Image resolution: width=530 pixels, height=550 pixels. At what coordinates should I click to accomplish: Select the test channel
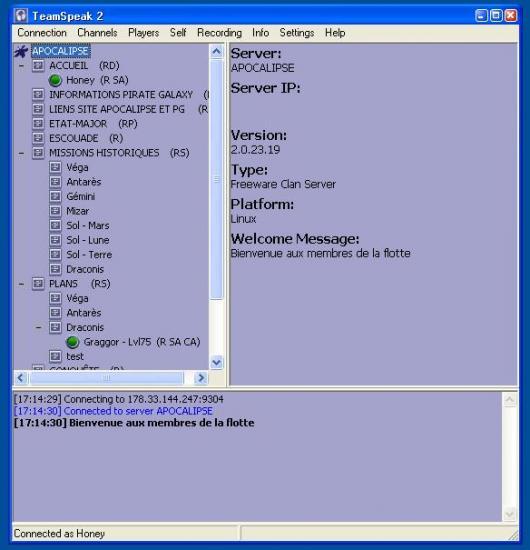75,356
